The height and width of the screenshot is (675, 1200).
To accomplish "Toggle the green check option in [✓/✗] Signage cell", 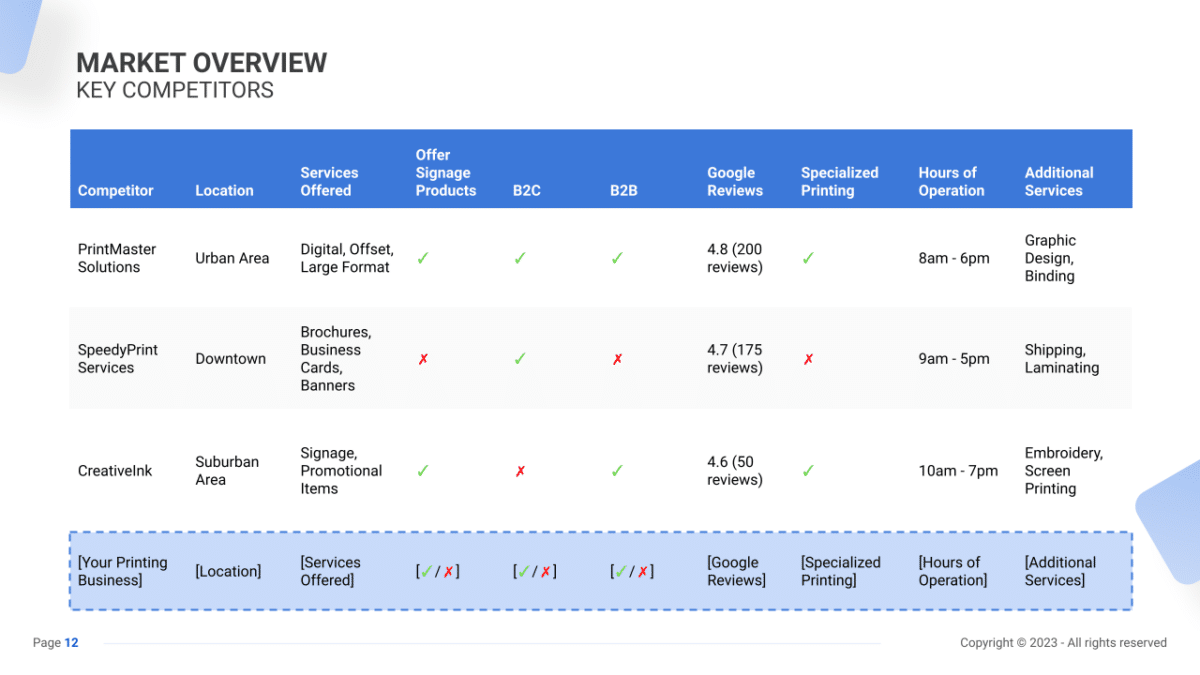I will pos(427,570).
